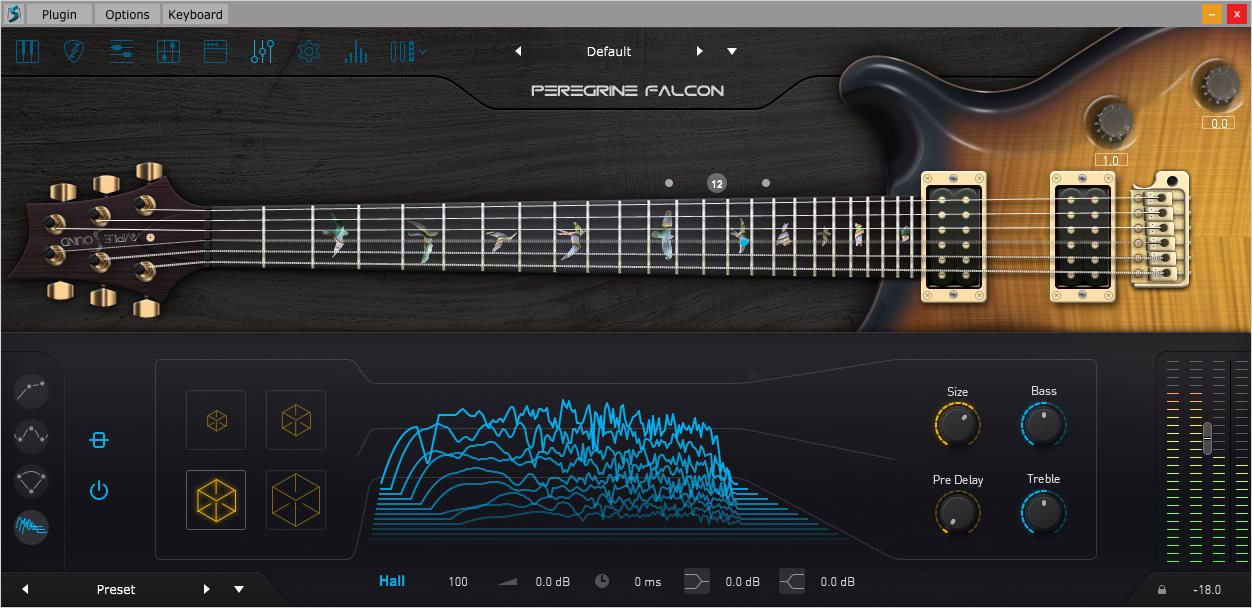Click the Hall reverb type label
The image size is (1252, 608).
392,581
